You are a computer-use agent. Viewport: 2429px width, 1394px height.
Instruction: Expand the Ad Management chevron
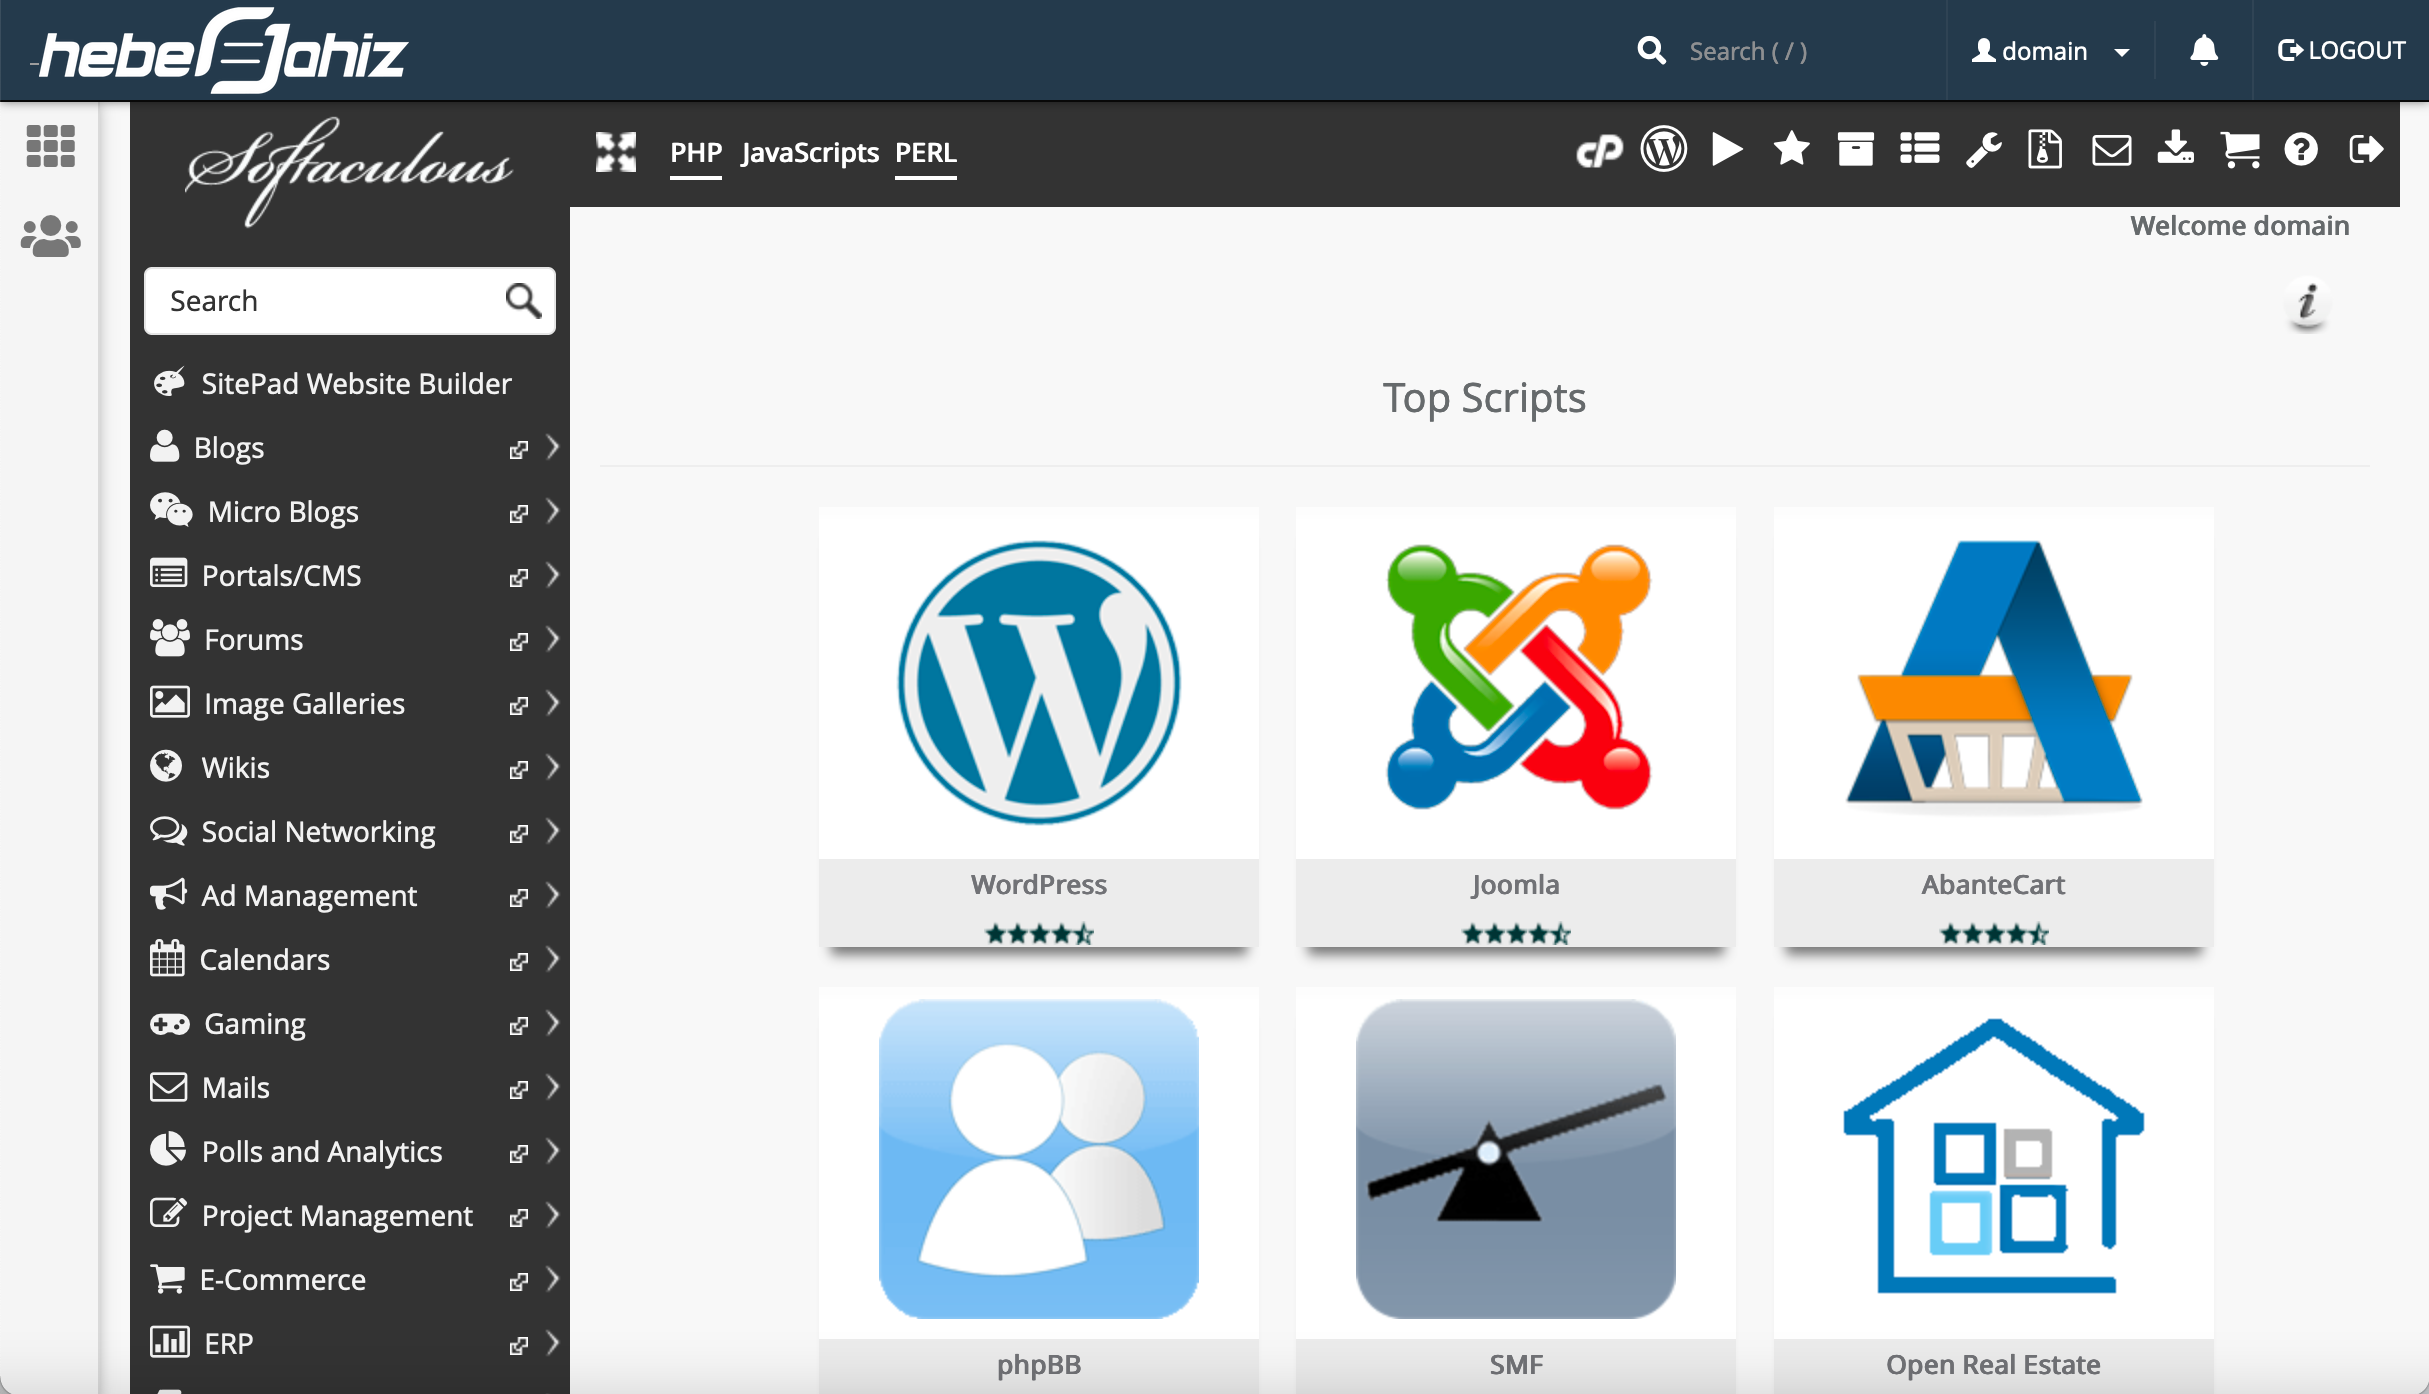click(552, 895)
